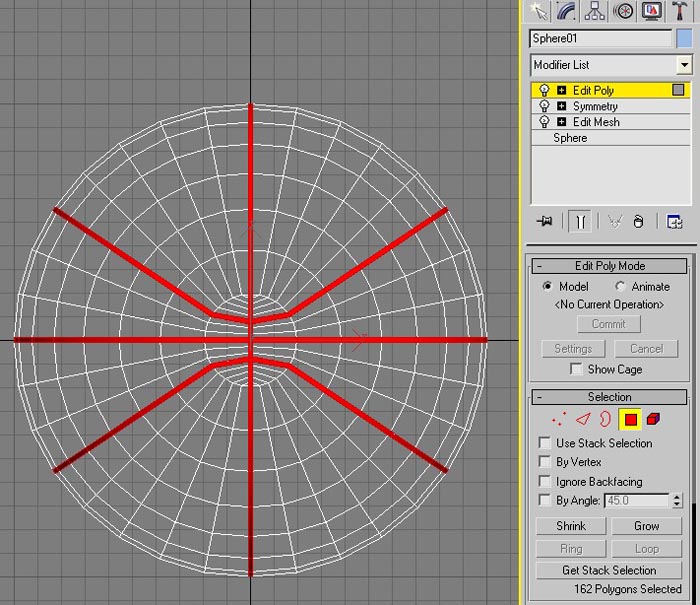Screen dimensions: 700x605
Task: Click the Commit button
Action: point(608,324)
